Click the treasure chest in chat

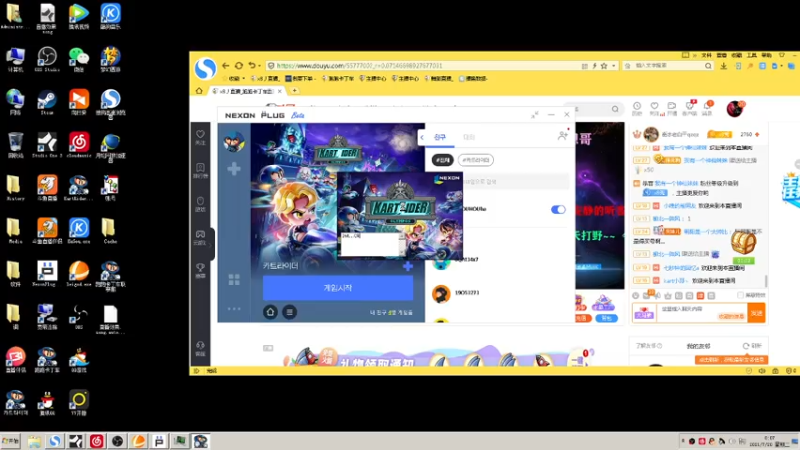click(743, 243)
